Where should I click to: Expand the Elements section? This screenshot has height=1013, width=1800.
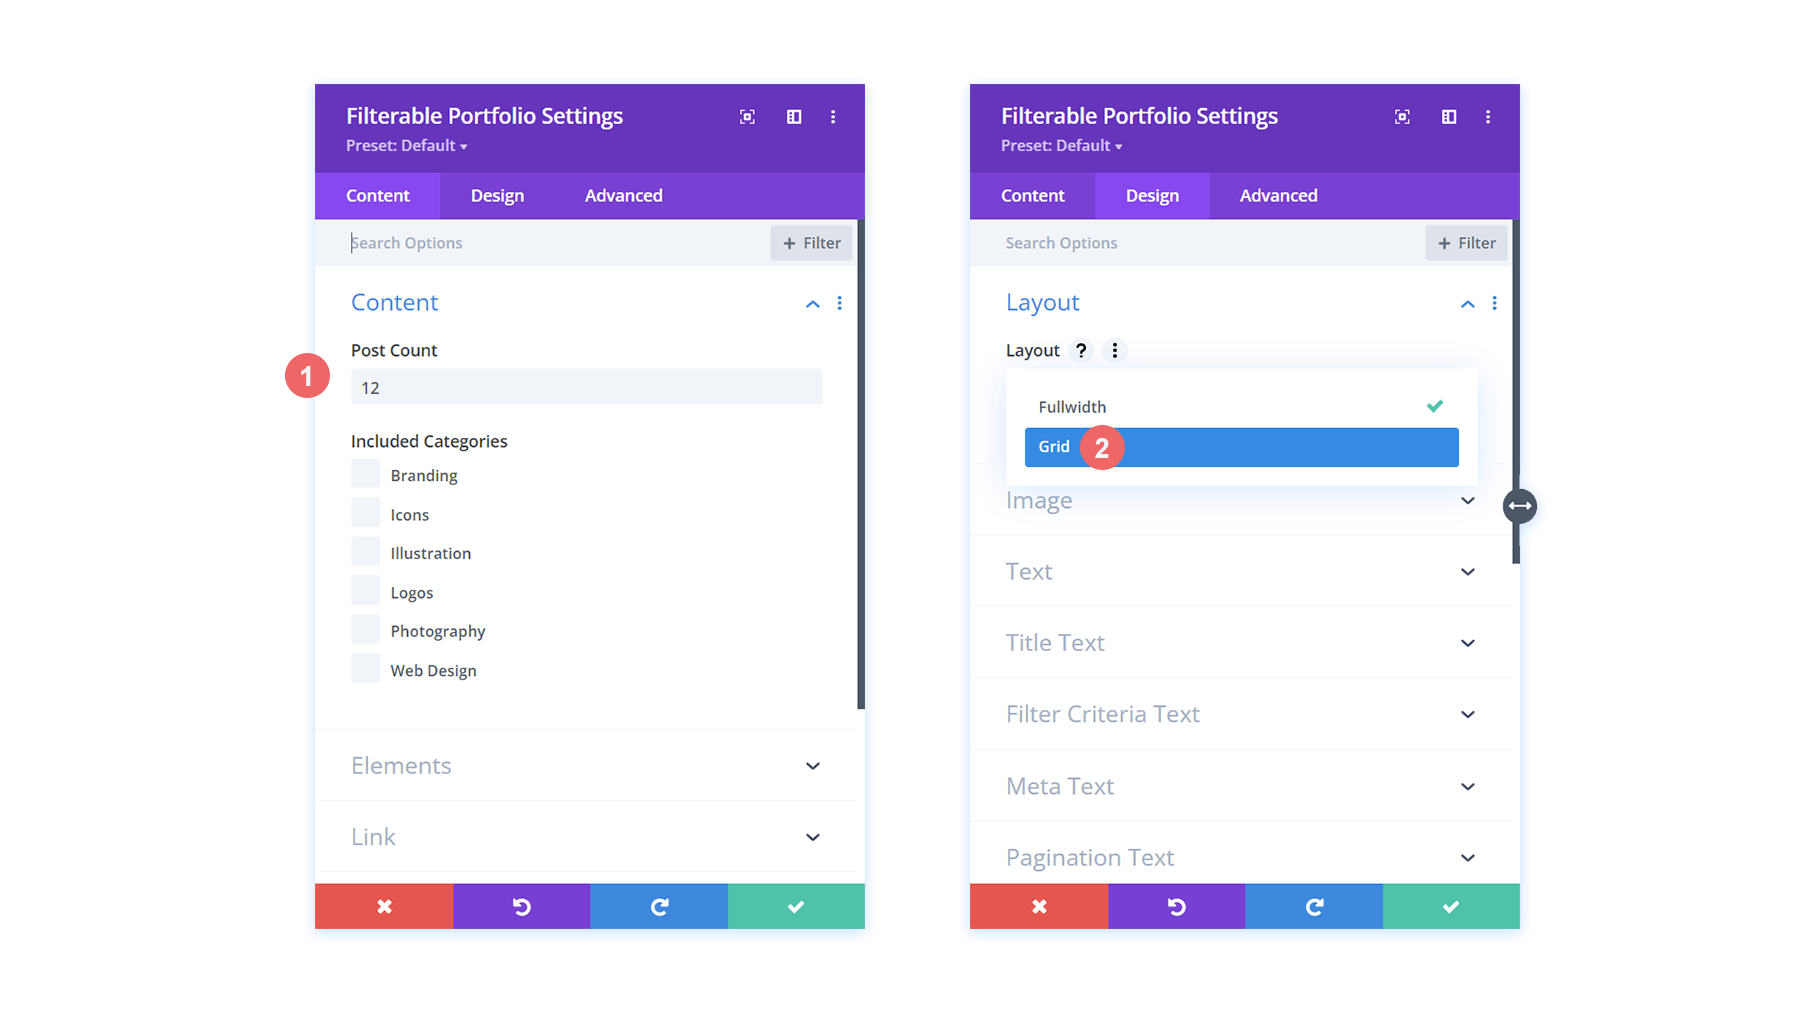pyautogui.click(x=588, y=765)
